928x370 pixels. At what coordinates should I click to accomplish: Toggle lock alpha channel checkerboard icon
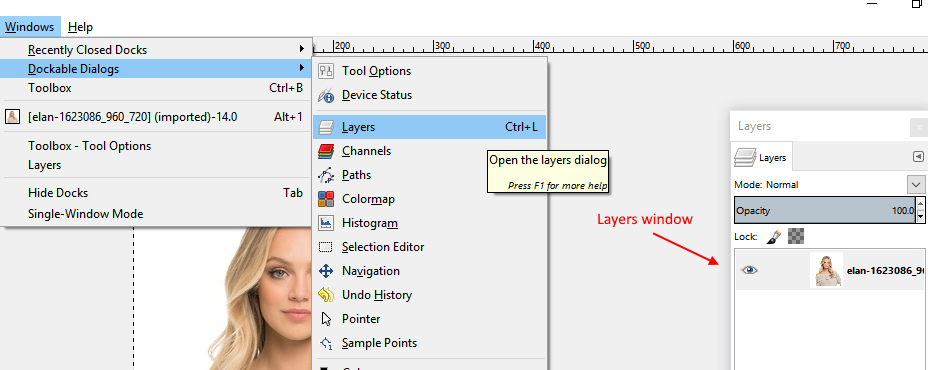(x=796, y=237)
